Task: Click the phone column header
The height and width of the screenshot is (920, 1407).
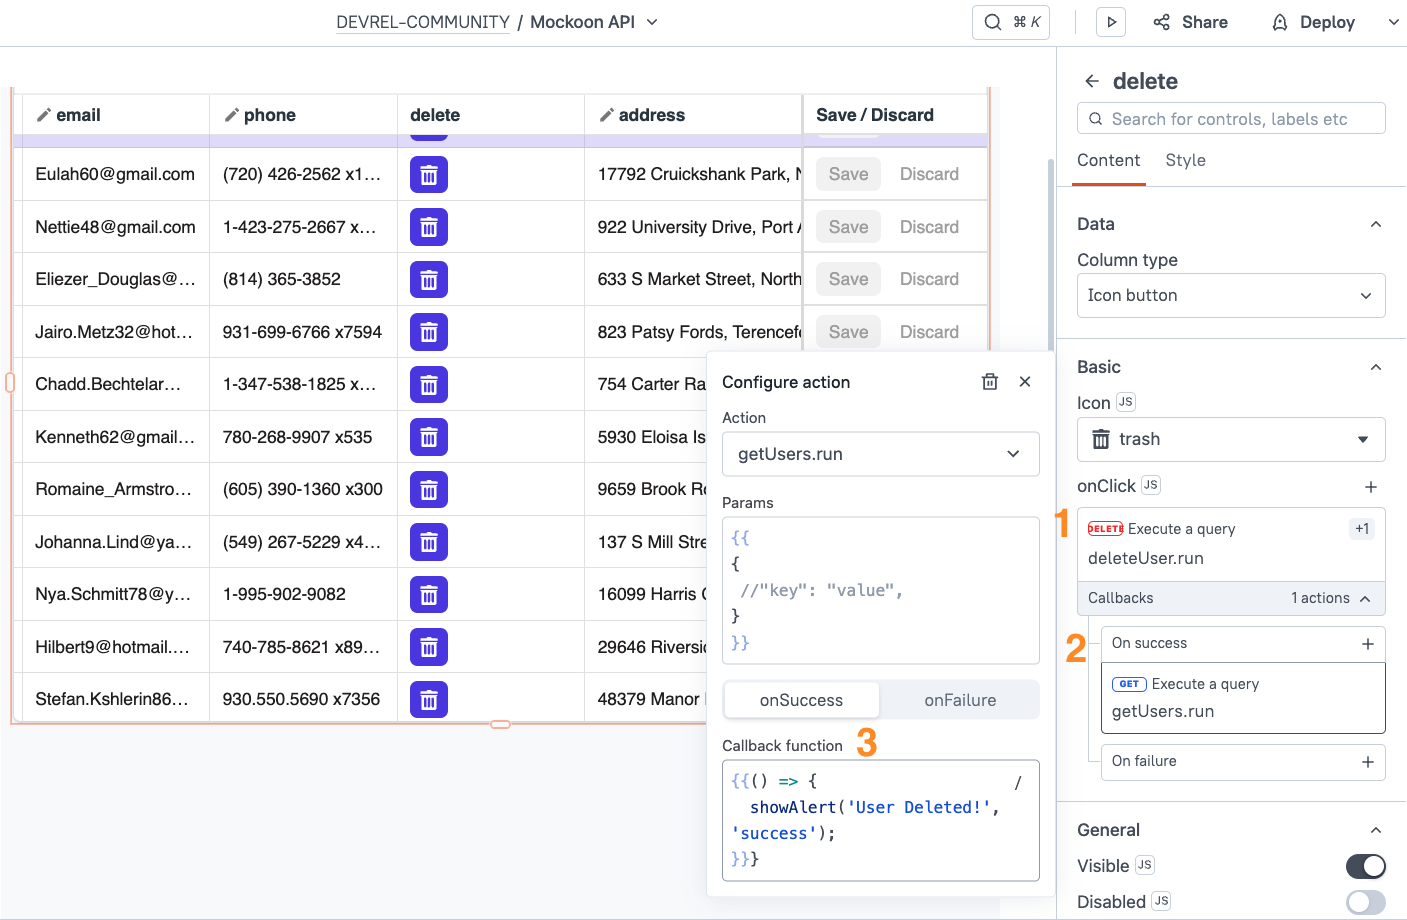Action: coord(303,115)
